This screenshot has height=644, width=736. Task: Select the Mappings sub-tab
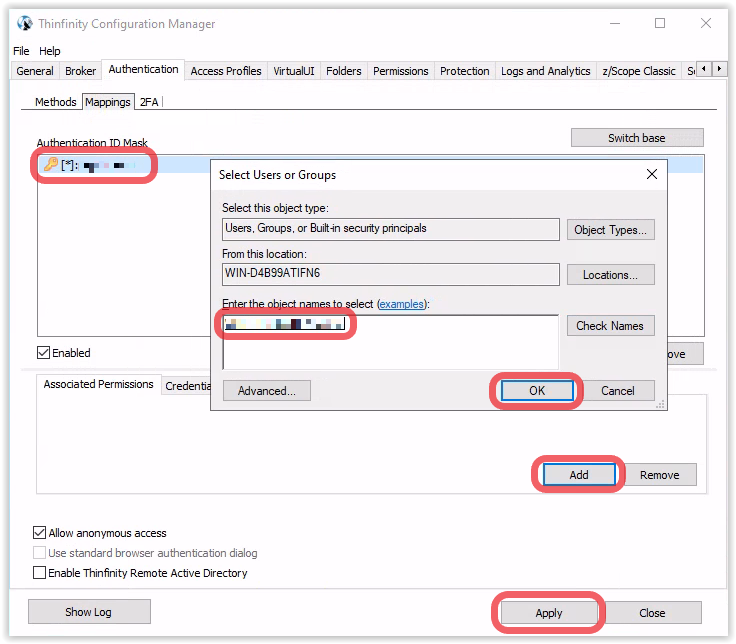click(x=108, y=102)
